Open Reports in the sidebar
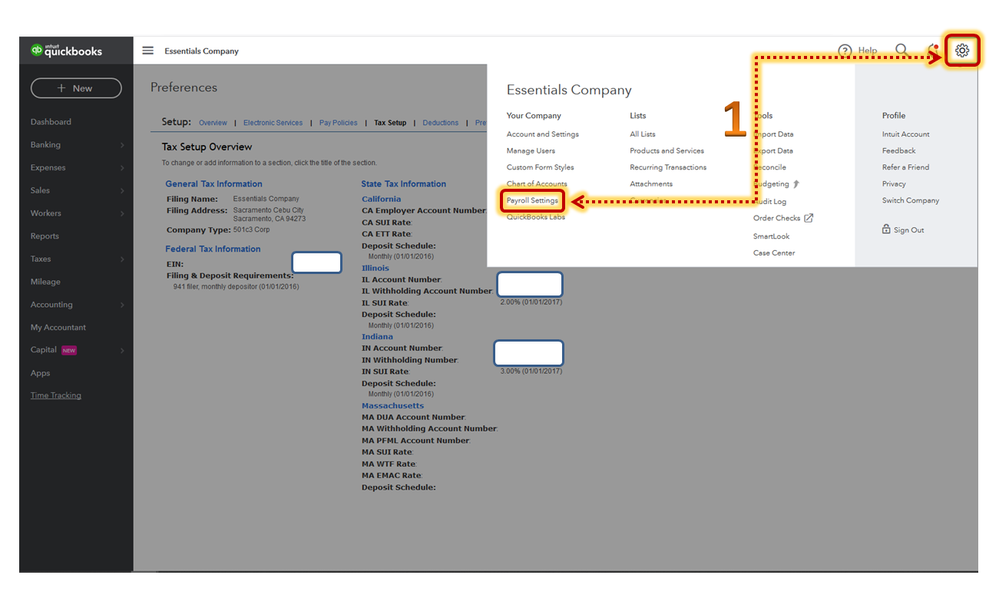The width and height of the screenshot is (999, 591). coord(45,236)
